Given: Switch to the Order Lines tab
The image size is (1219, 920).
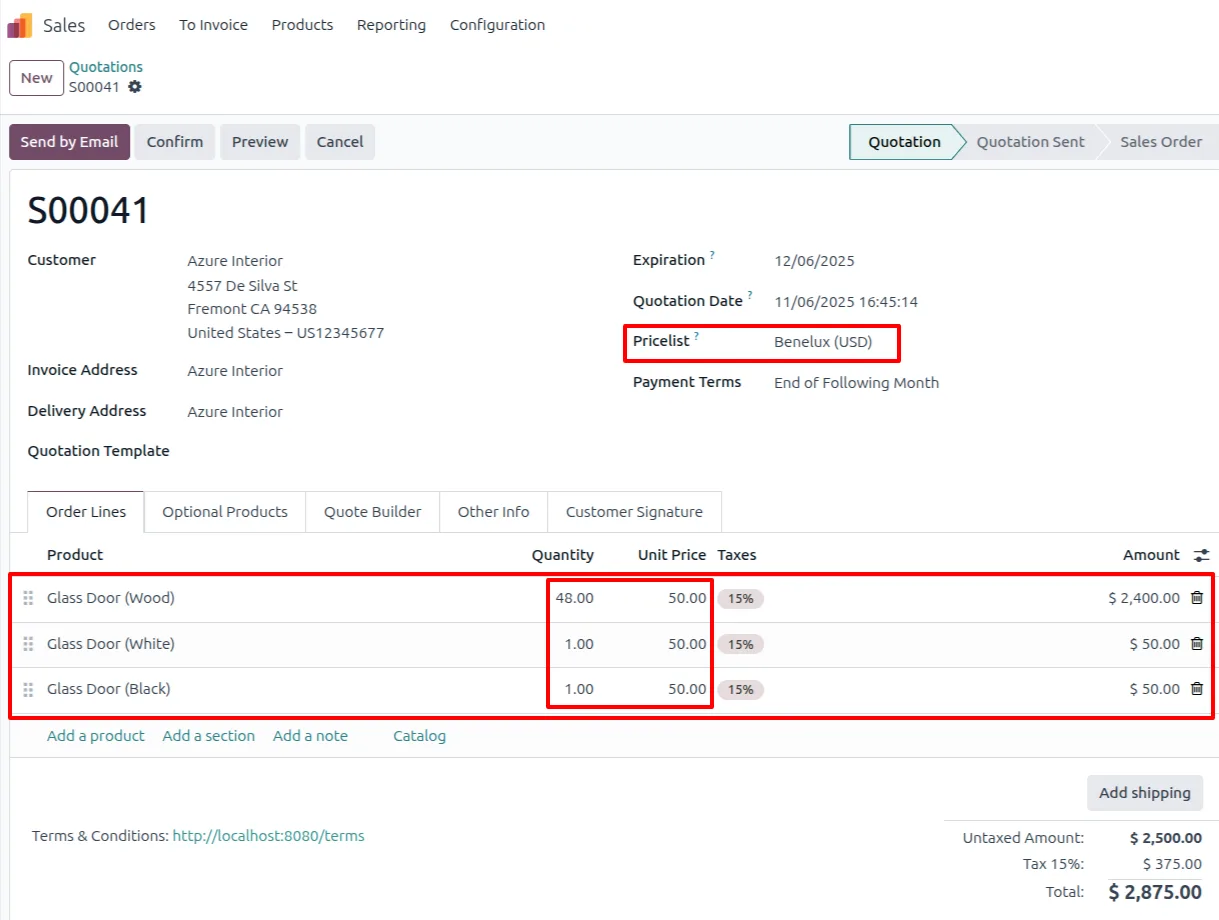Looking at the screenshot, I should click(86, 512).
